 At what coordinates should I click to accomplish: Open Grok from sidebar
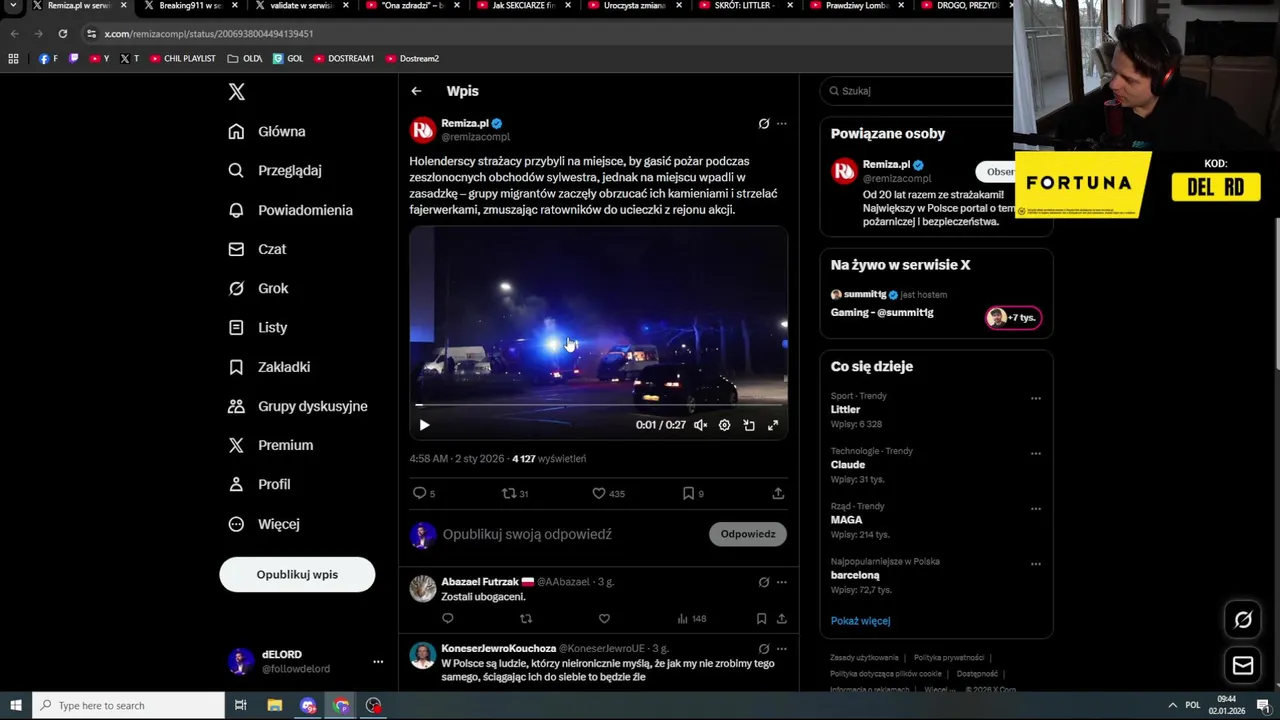point(258,288)
